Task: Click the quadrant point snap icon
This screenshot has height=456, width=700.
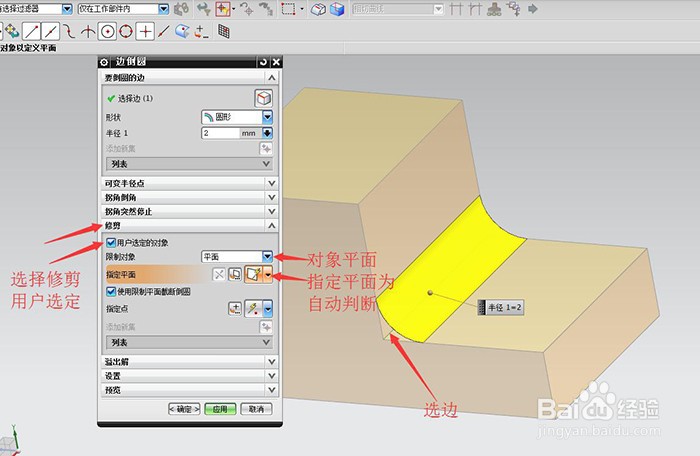Action: 126,32
